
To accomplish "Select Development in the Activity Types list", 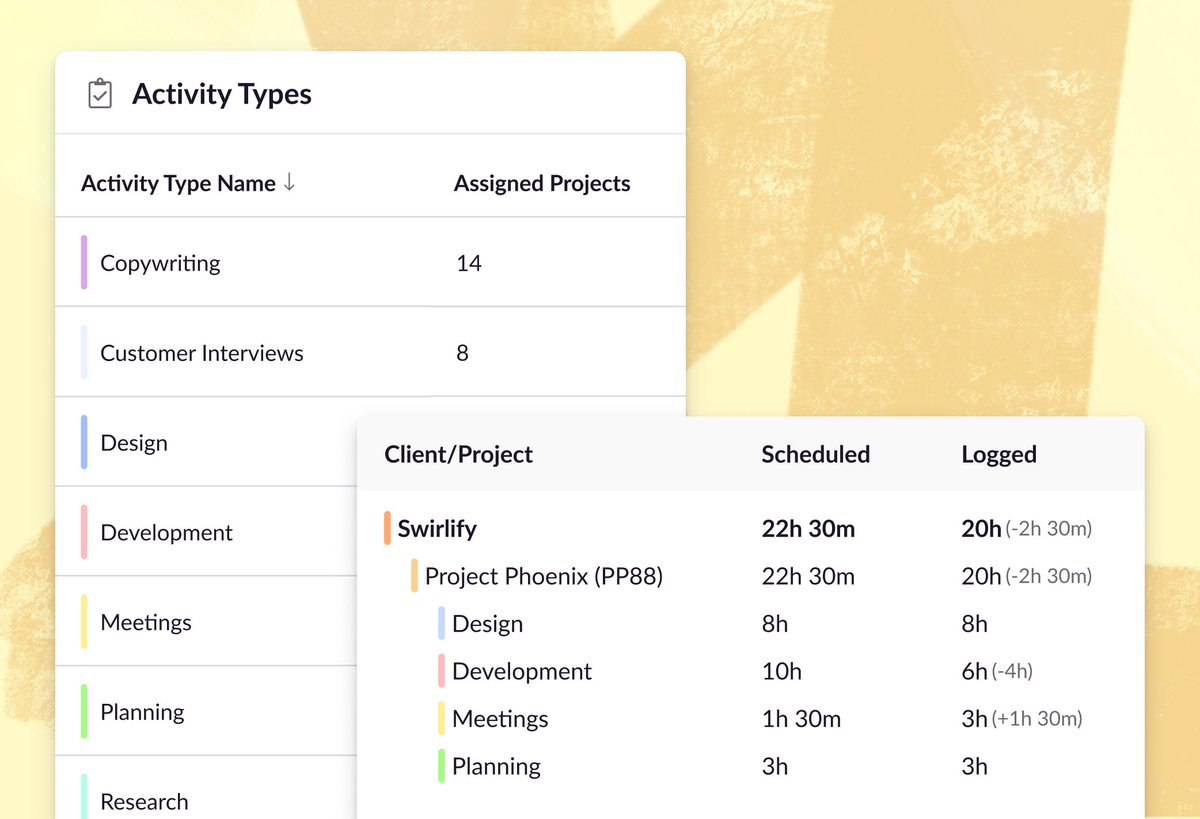I will [x=166, y=533].
